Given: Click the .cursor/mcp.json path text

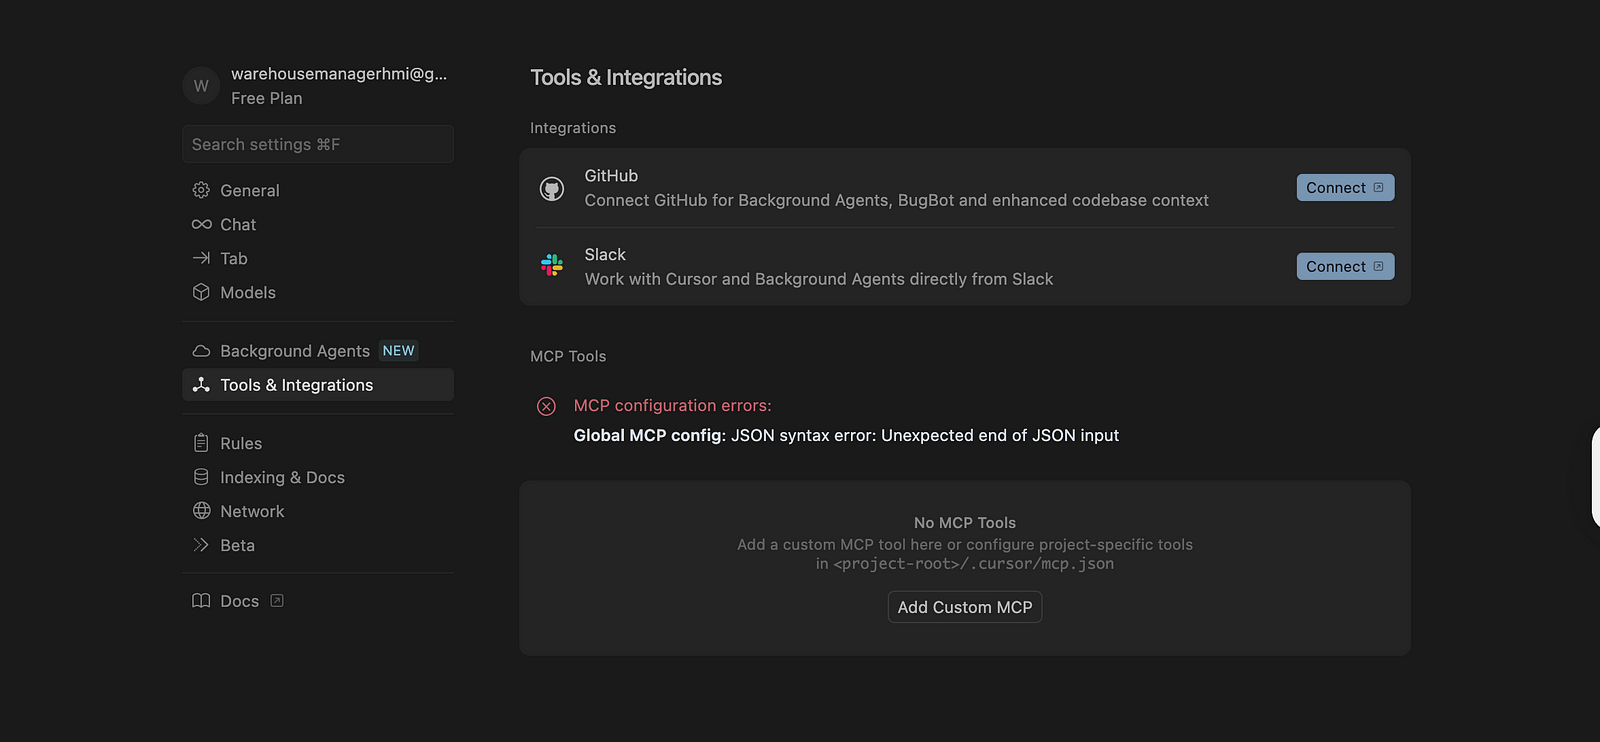Looking at the screenshot, I should 974,564.
